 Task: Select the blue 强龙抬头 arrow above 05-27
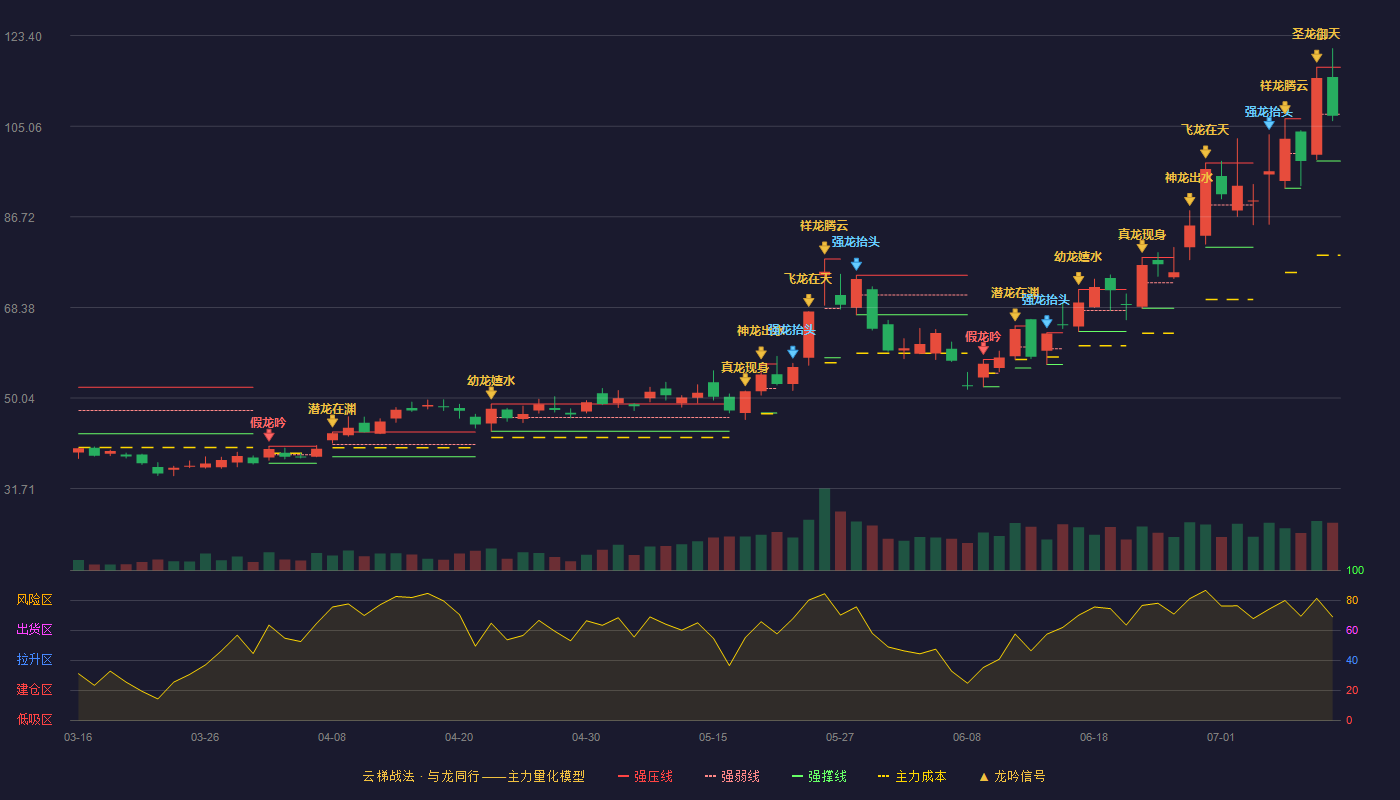856,264
